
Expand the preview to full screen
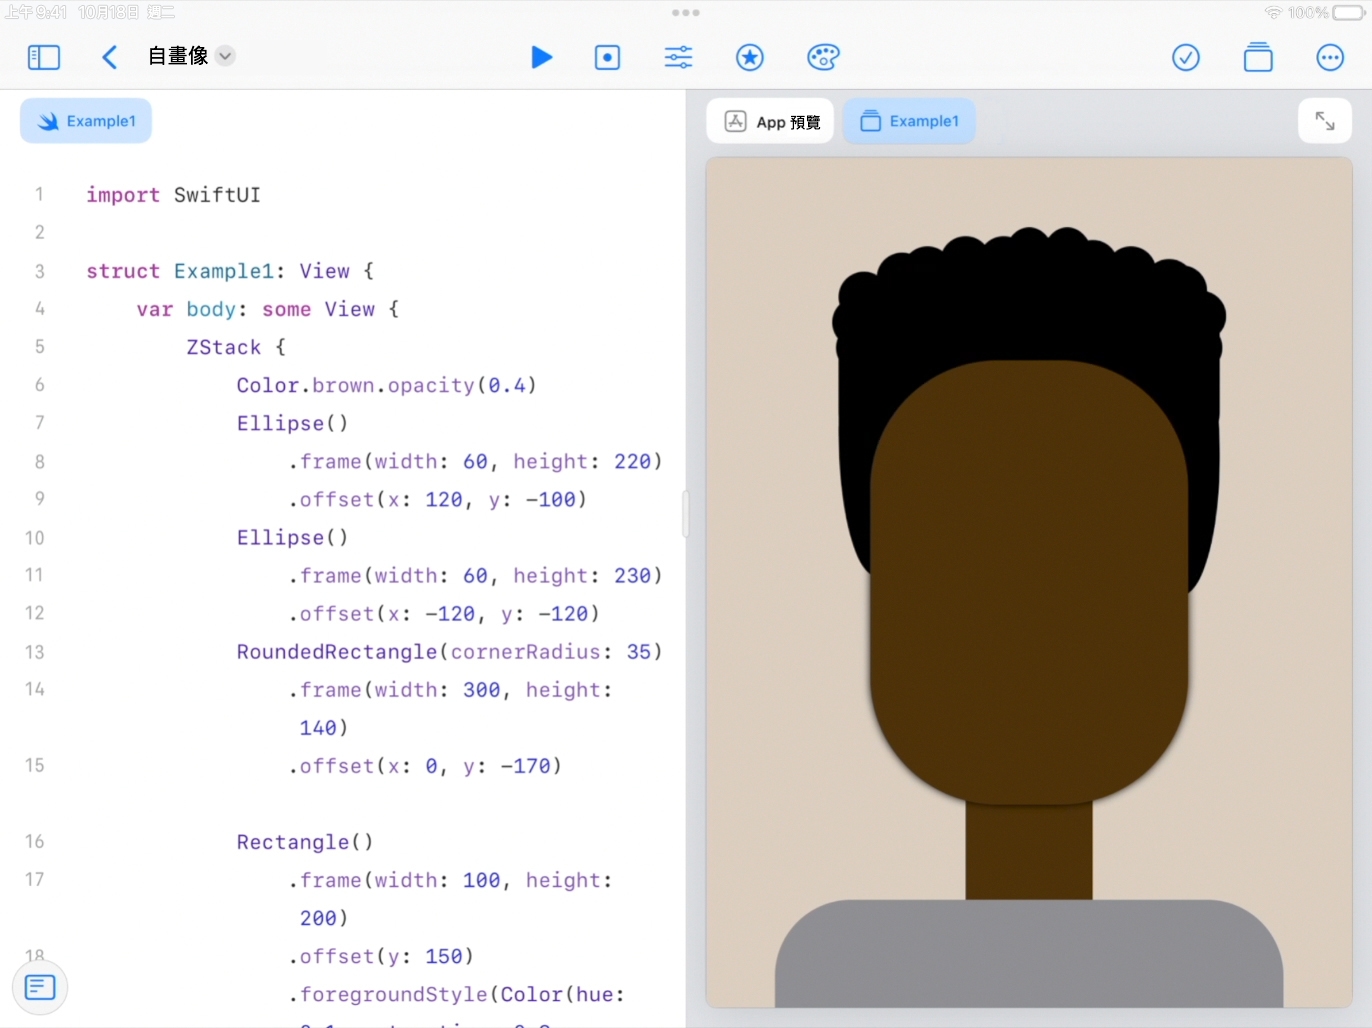coord(1325,121)
